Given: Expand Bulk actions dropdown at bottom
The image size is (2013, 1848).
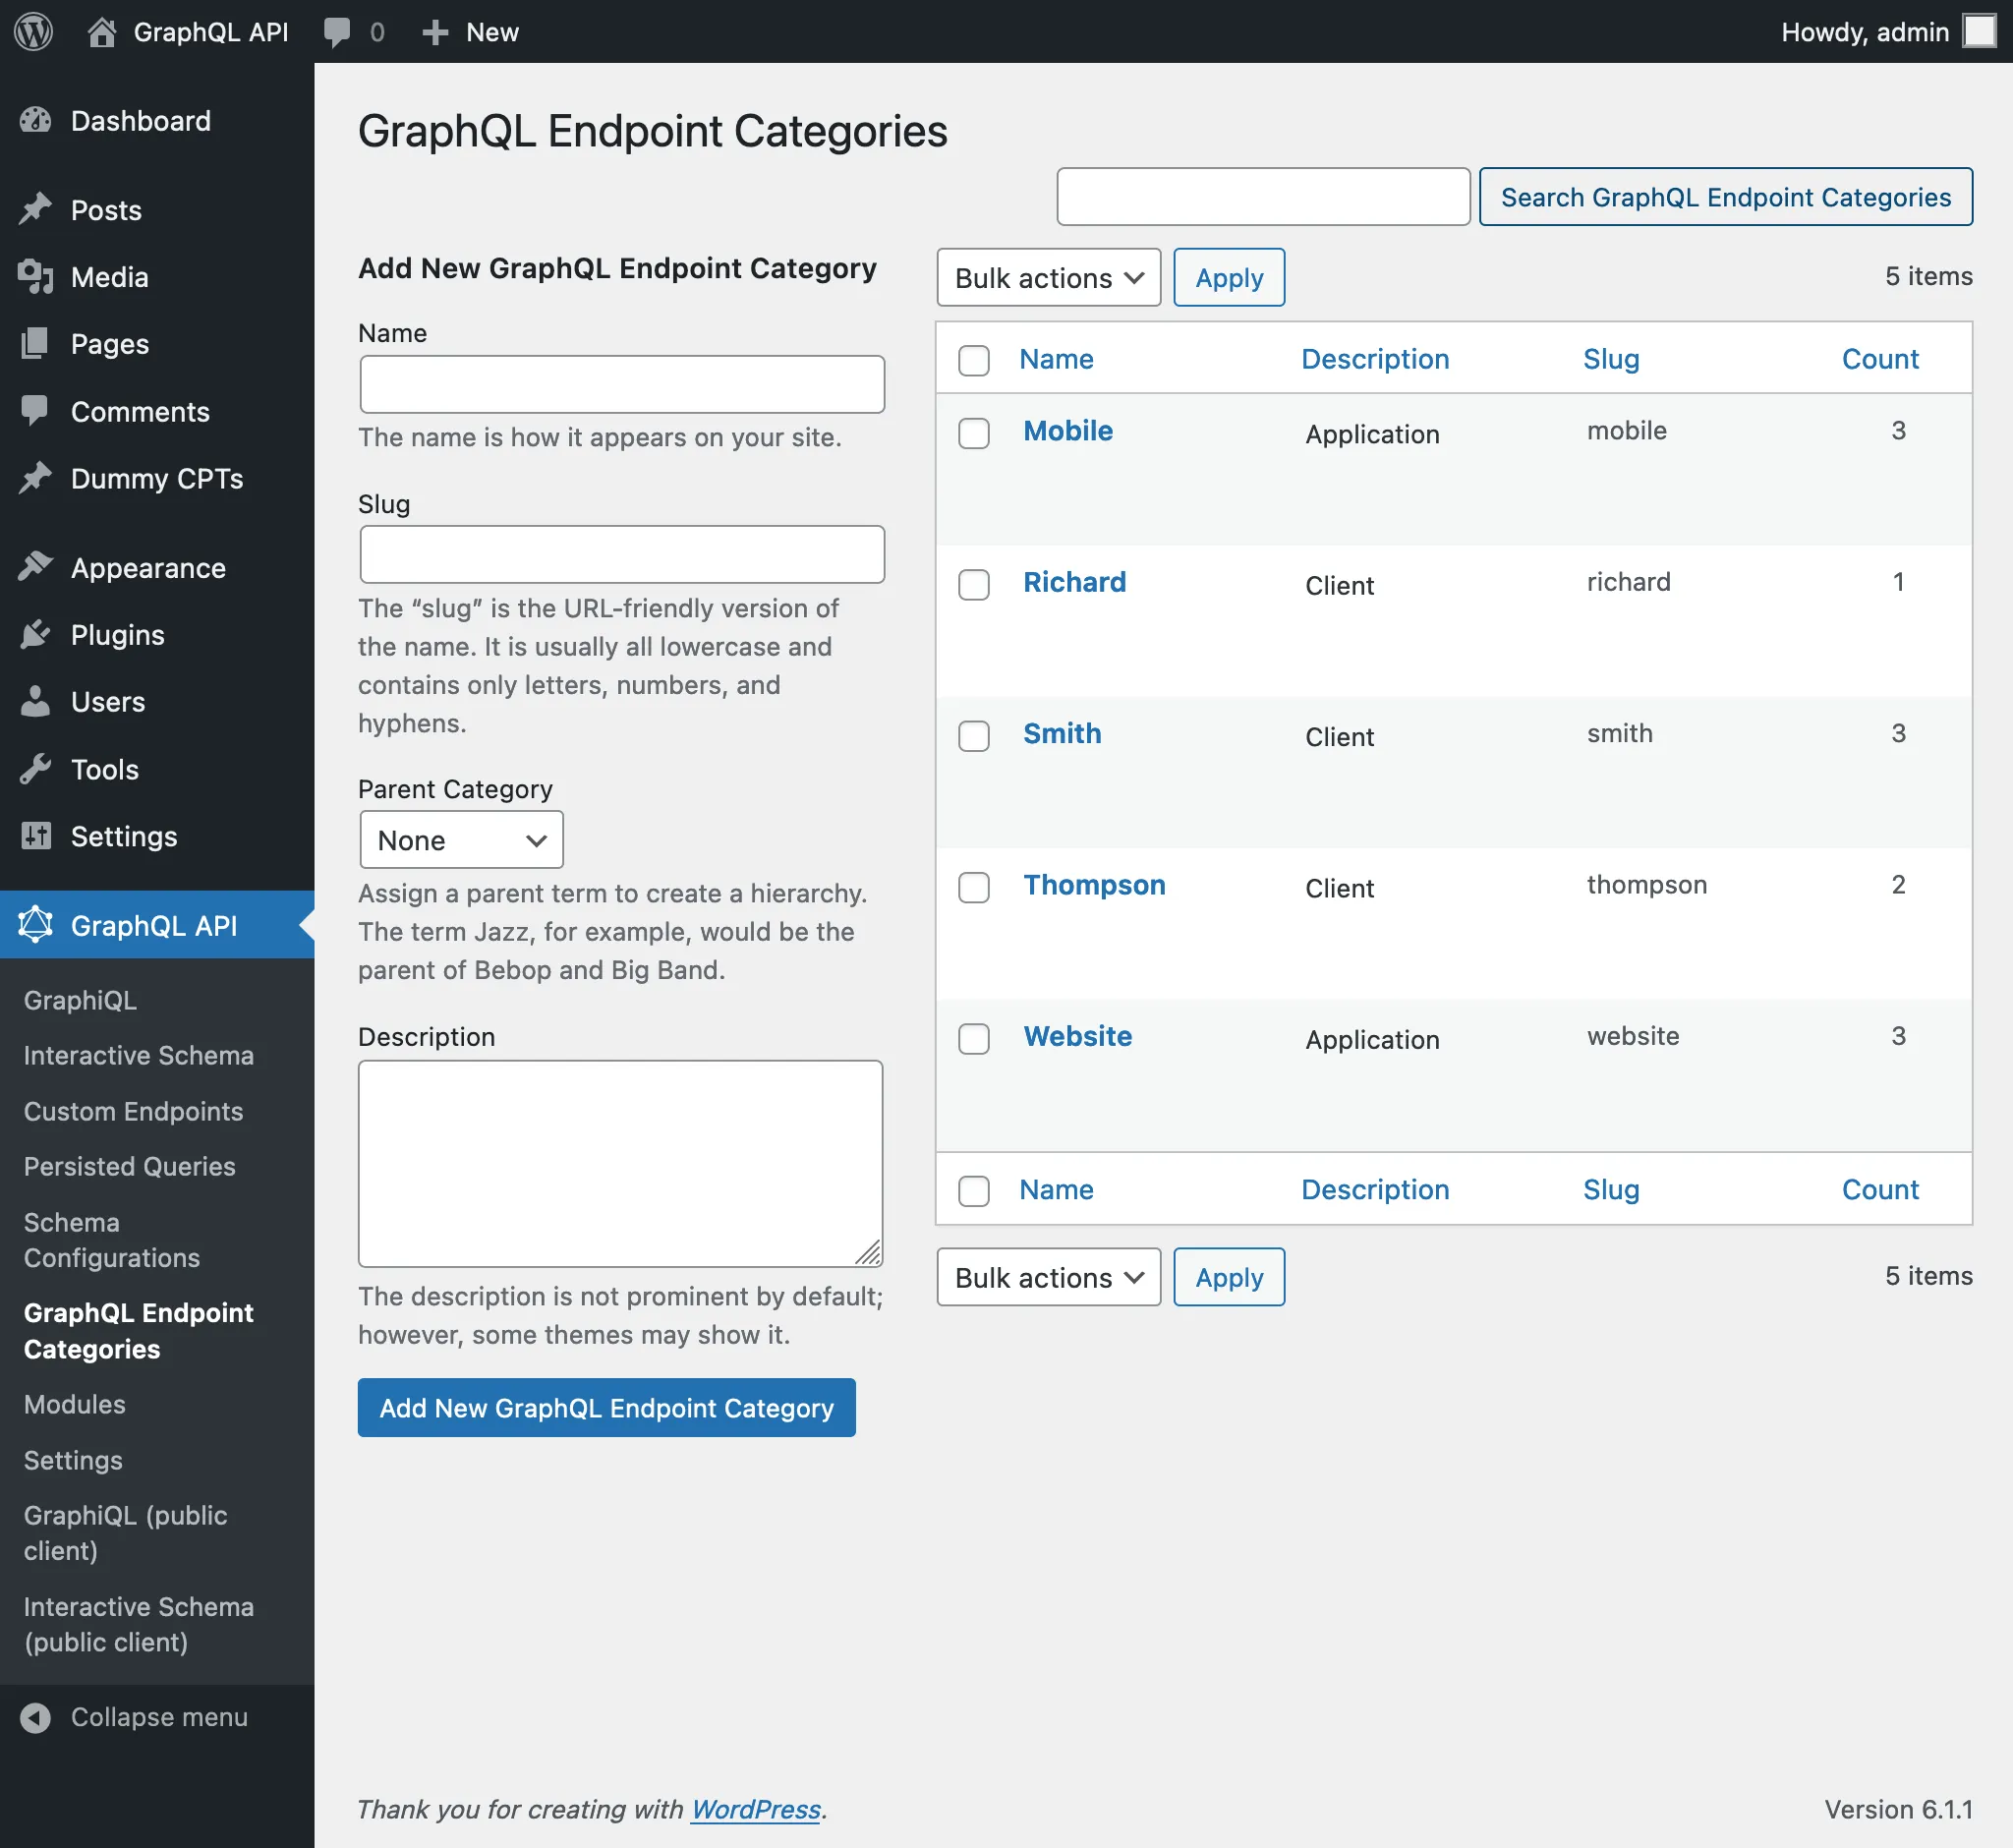Looking at the screenshot, I should [1049, 1277].
